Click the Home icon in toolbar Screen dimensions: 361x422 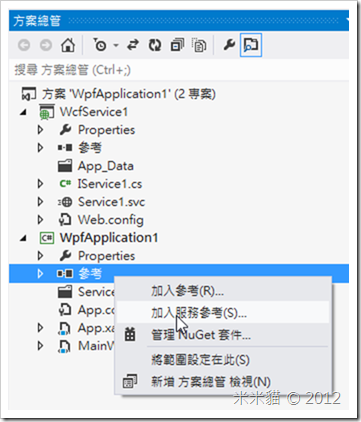tap(68, 45)
